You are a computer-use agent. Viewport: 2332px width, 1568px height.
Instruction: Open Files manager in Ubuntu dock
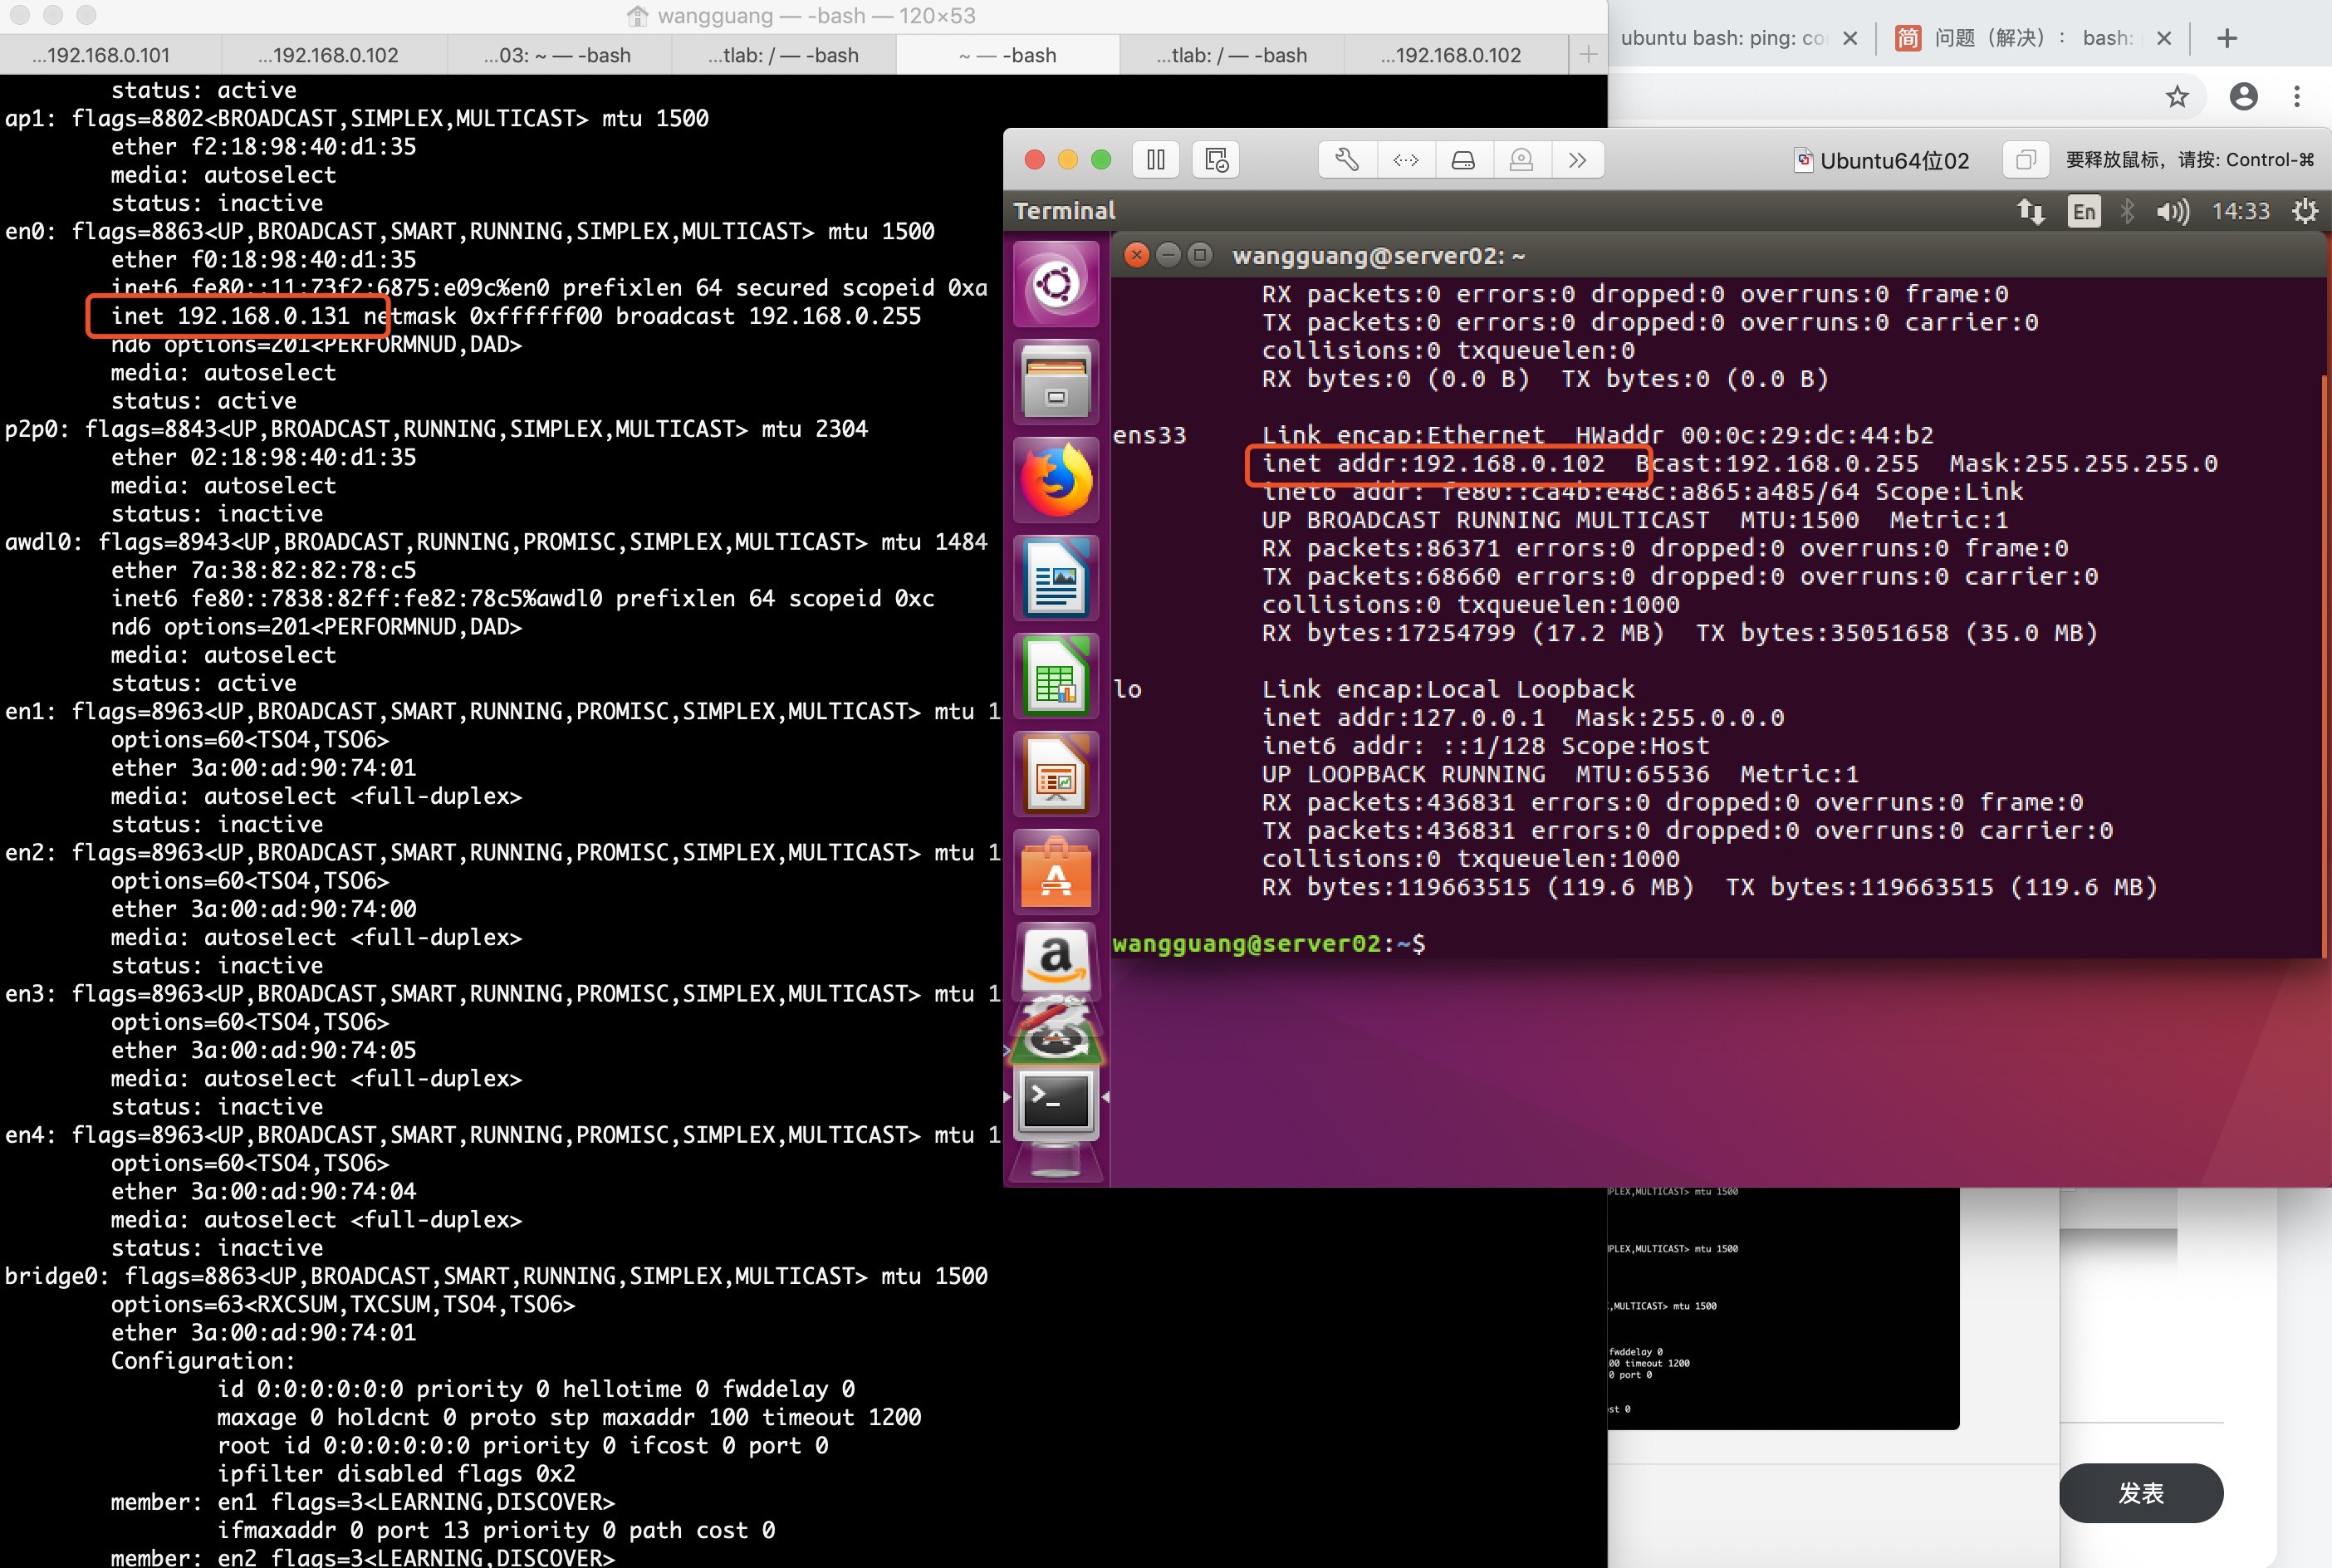[x=1056, y=383]
